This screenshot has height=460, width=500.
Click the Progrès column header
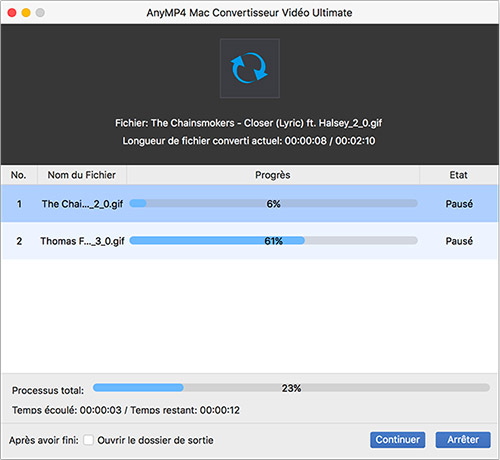(x=273, y=175)
